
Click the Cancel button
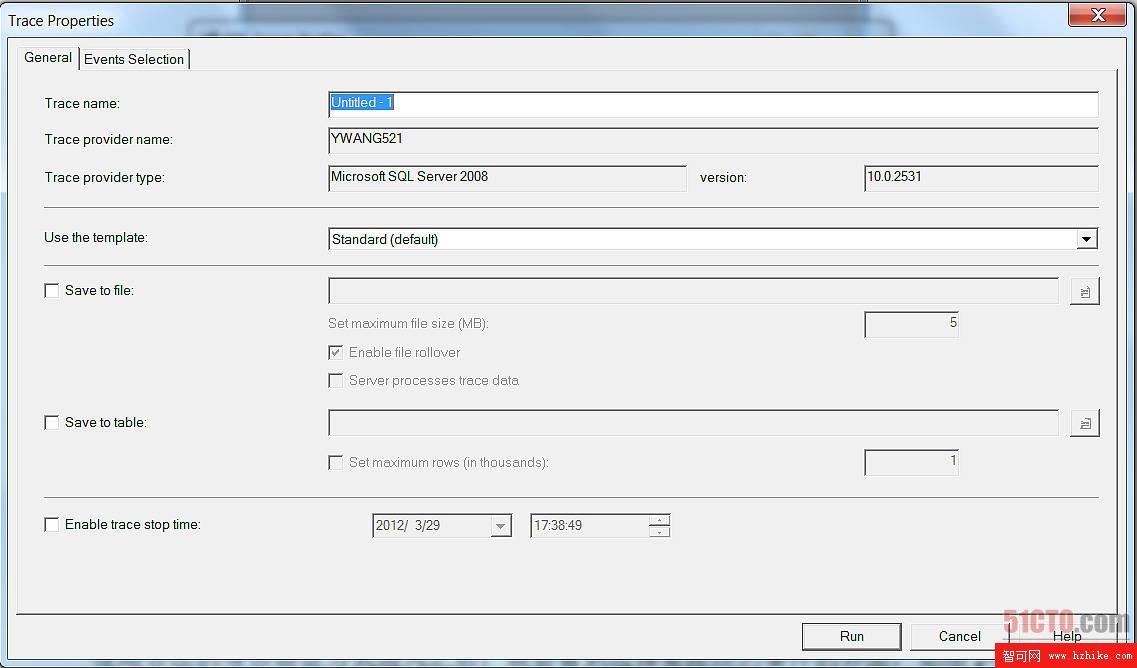(959, 636)
